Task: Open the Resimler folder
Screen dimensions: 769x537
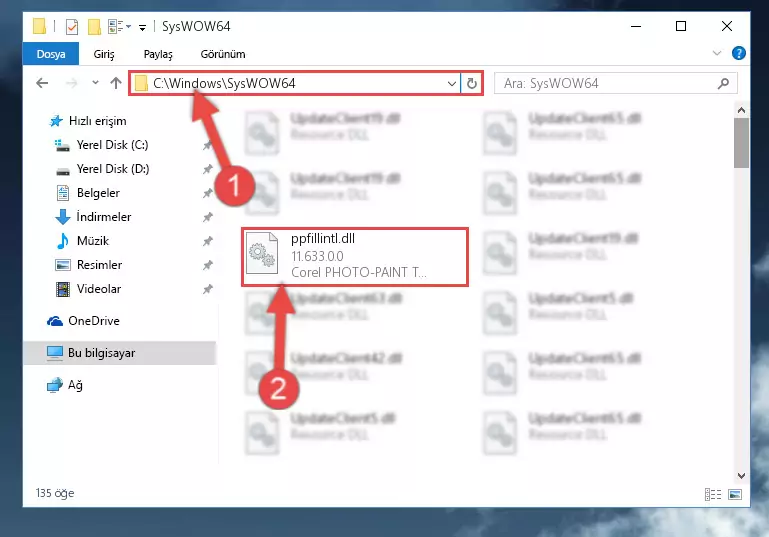Action: [x=99, y=265]
